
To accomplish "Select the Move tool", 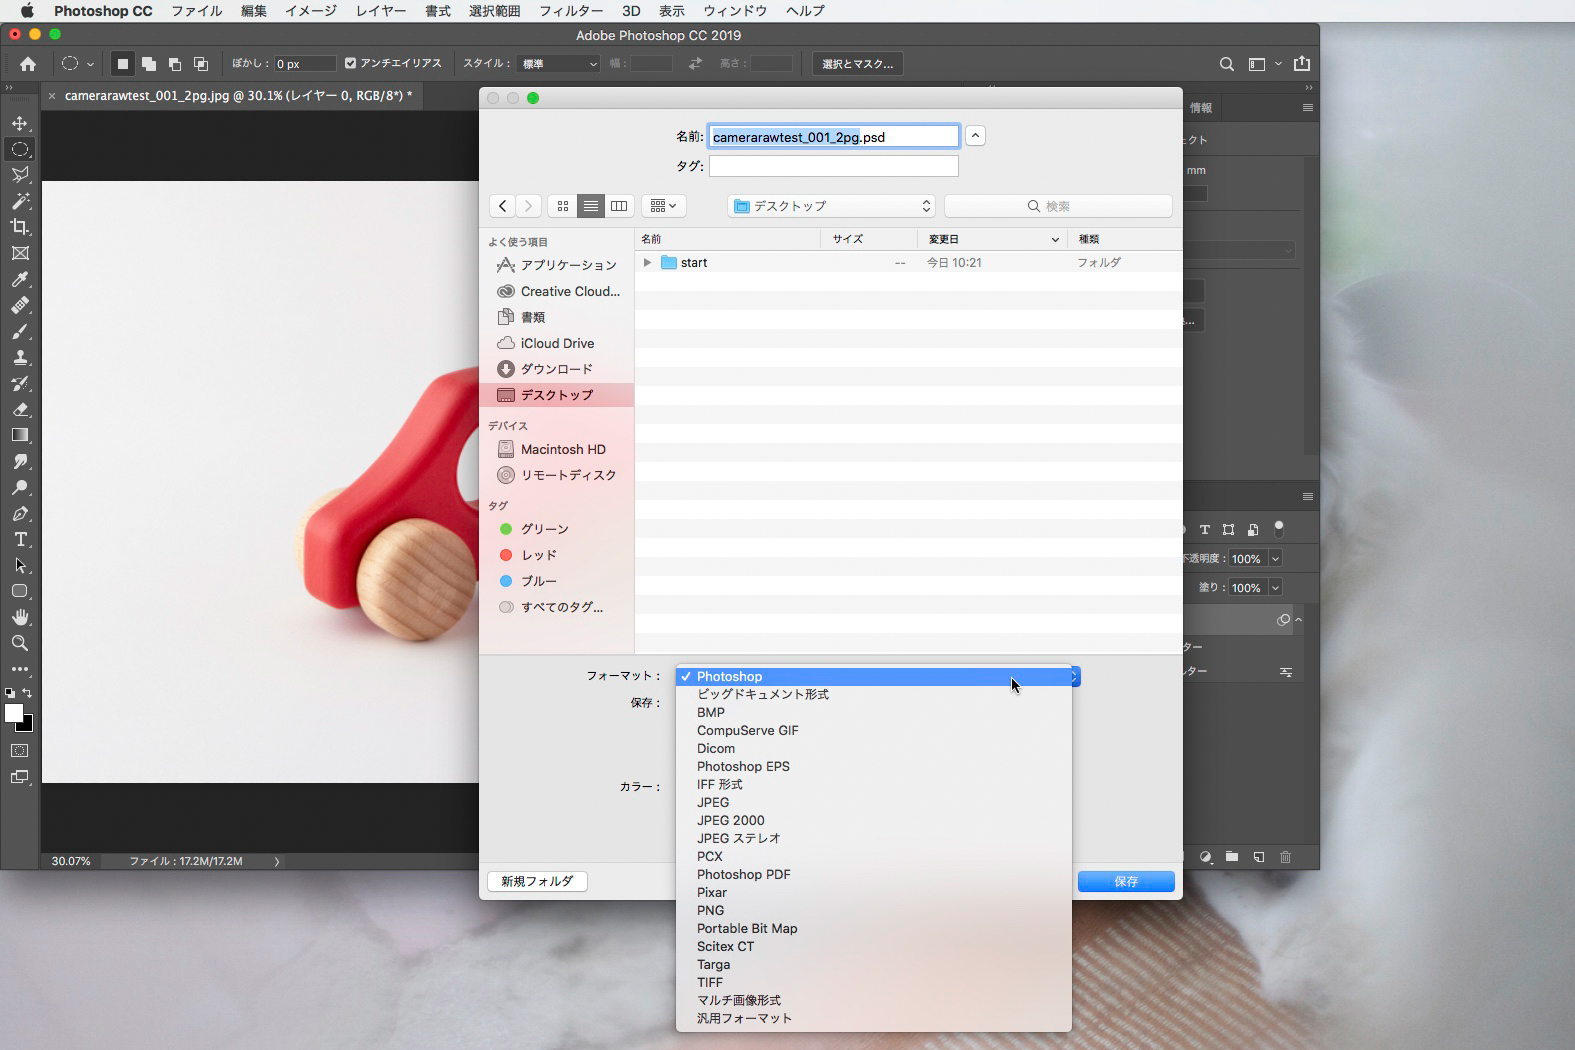I will (20, 123).
